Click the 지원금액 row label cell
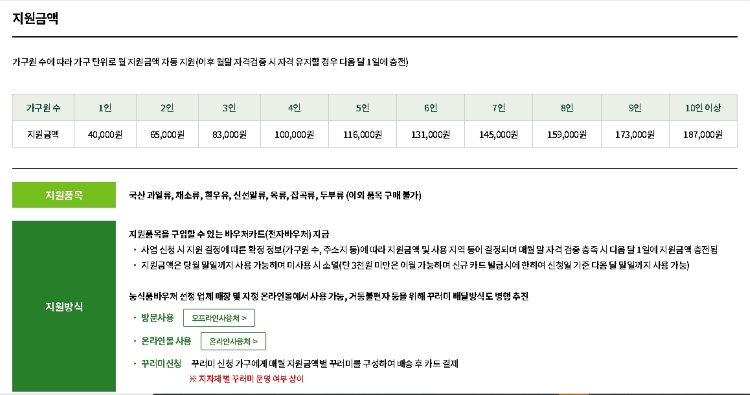750x395 pixels. tap(43, 134)
